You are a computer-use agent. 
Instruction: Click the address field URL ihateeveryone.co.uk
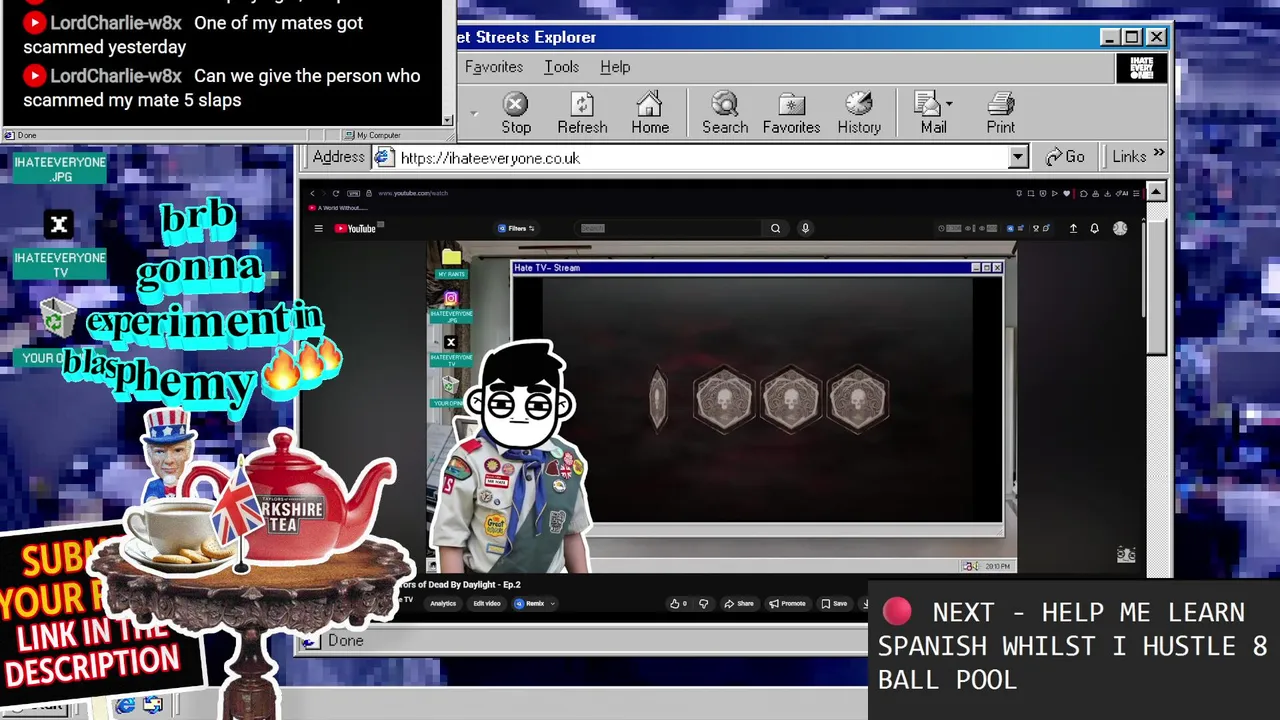[490, 158]
